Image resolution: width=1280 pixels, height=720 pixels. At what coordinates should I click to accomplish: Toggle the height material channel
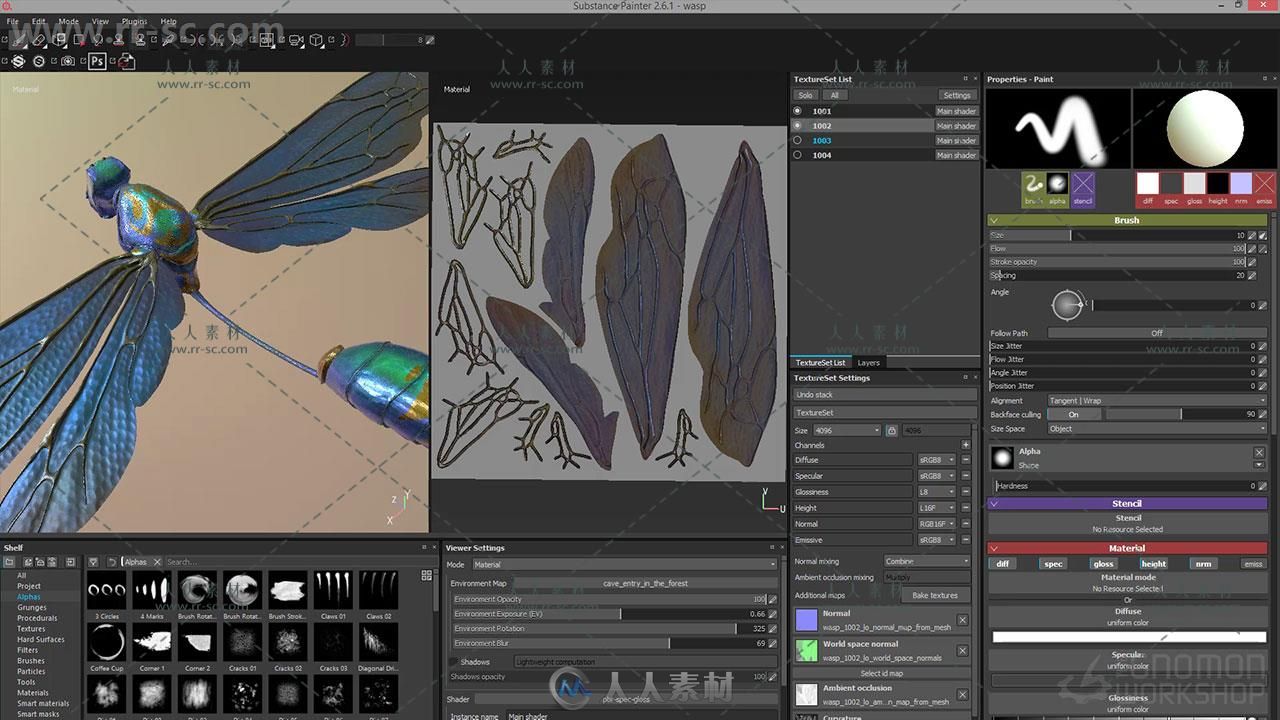click(x=1154, y=564)
